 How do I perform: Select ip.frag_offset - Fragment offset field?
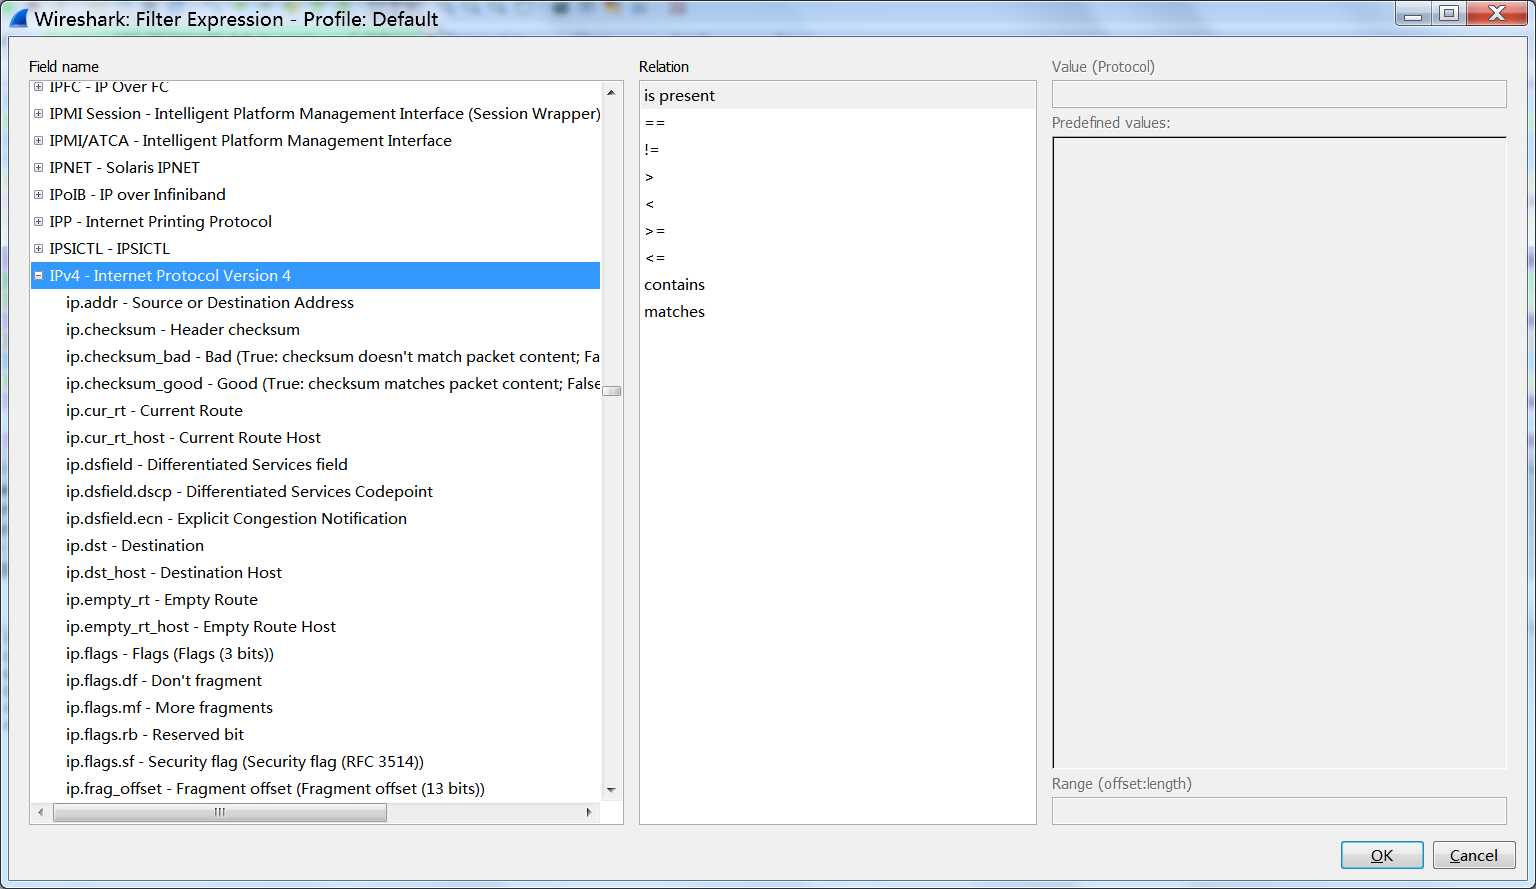coord(275,789)
